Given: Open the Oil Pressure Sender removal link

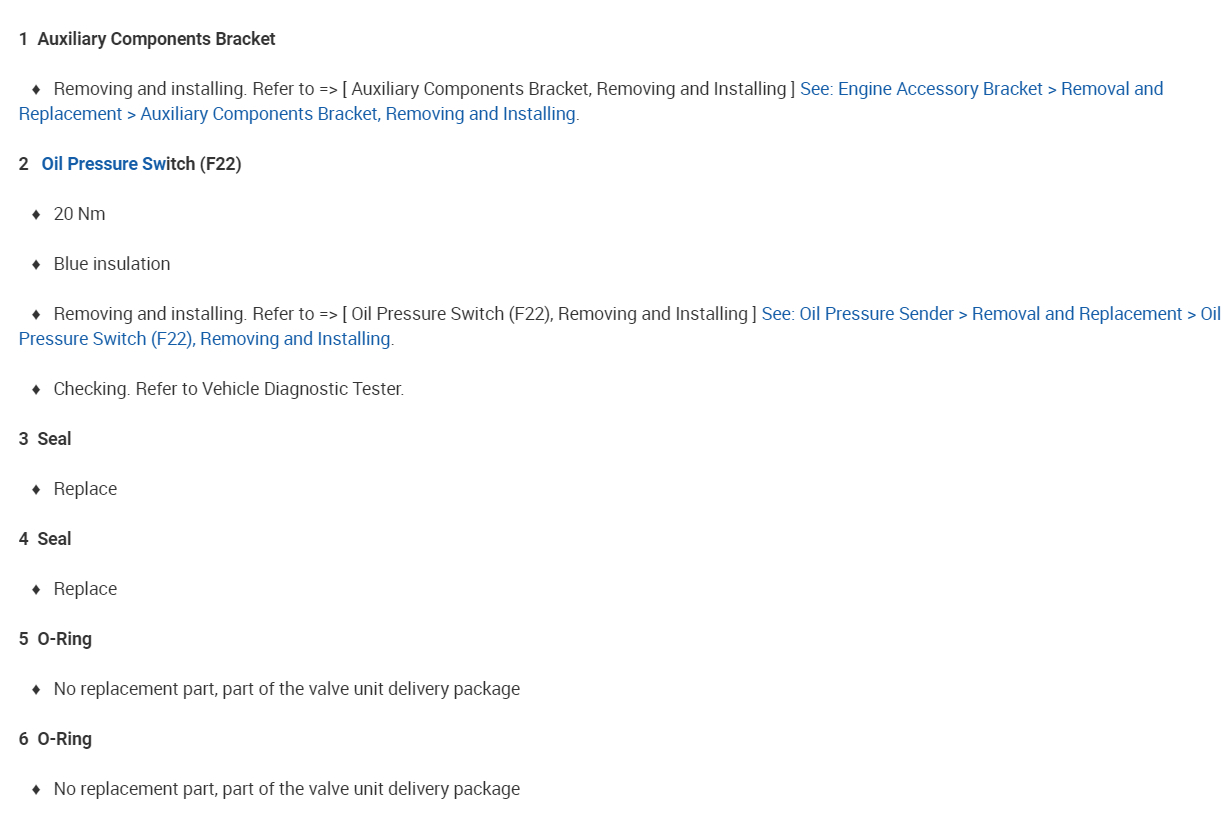Looking at the screenshot, I should tap(990, 314).
